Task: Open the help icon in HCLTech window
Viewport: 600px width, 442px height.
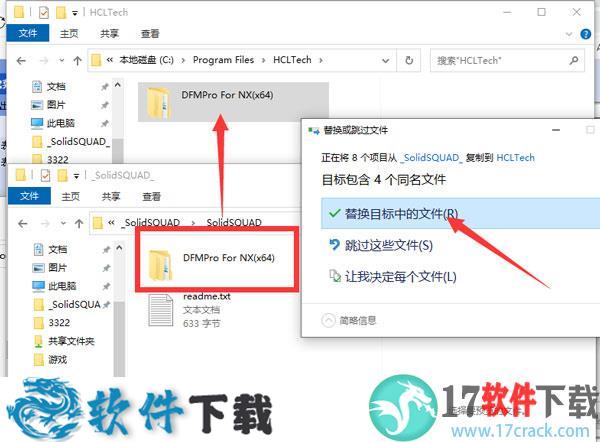Action: [585, 34]
